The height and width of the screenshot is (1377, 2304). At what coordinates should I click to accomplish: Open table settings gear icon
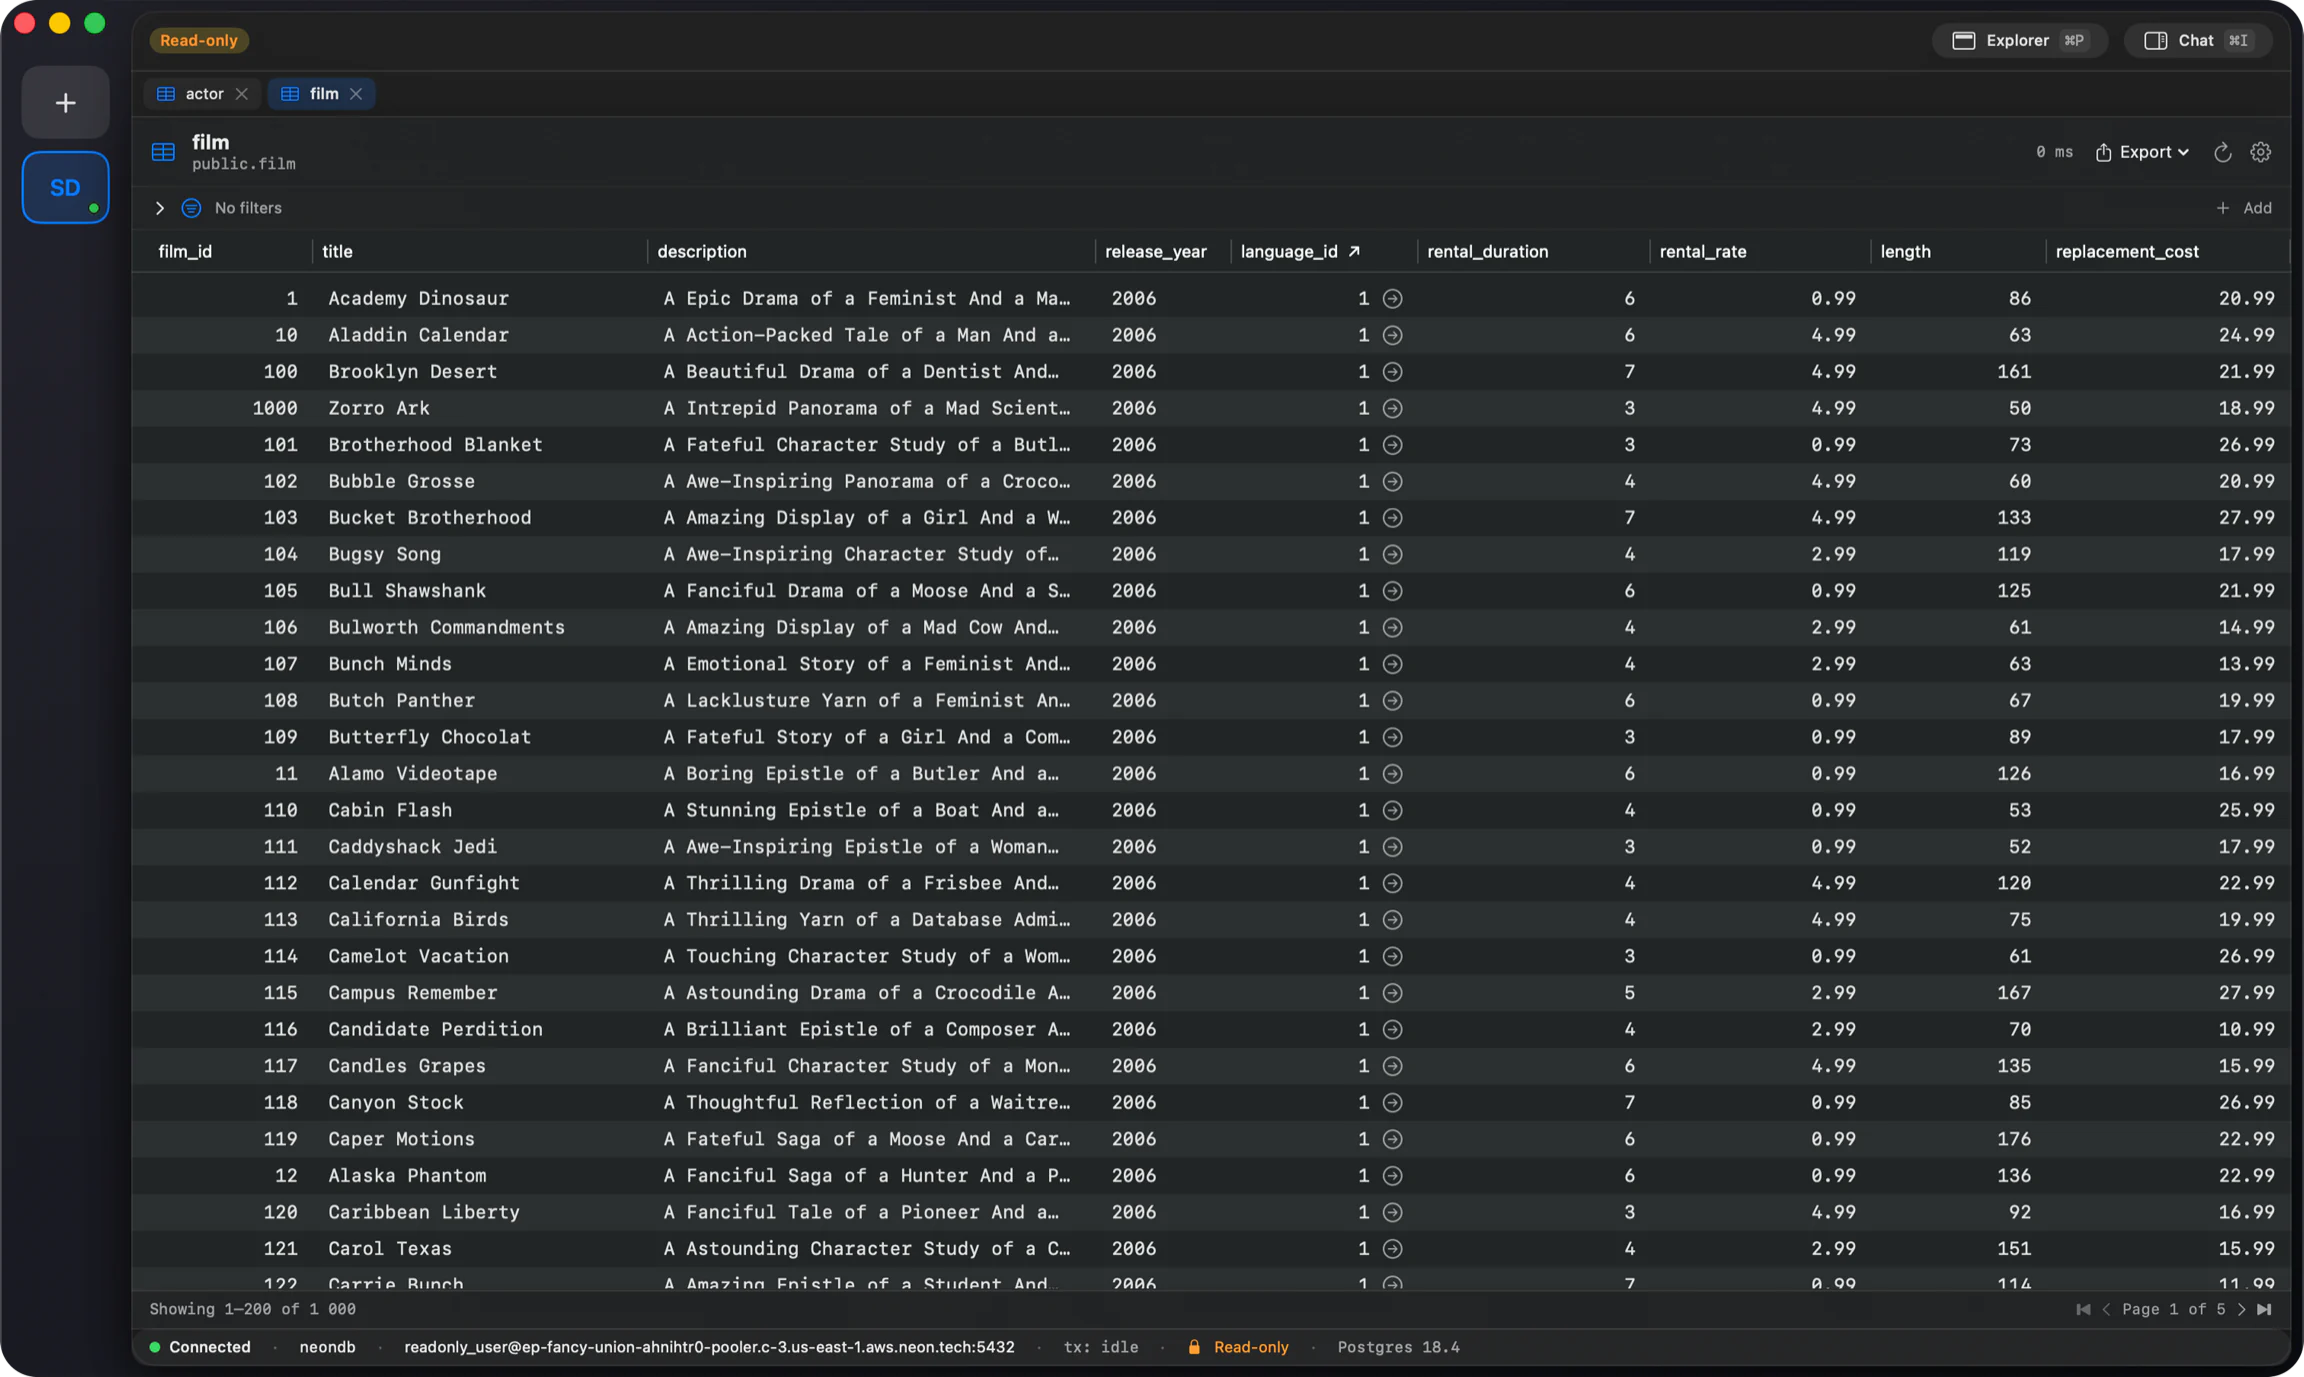pyautogui.click(x=2261, y=152)
